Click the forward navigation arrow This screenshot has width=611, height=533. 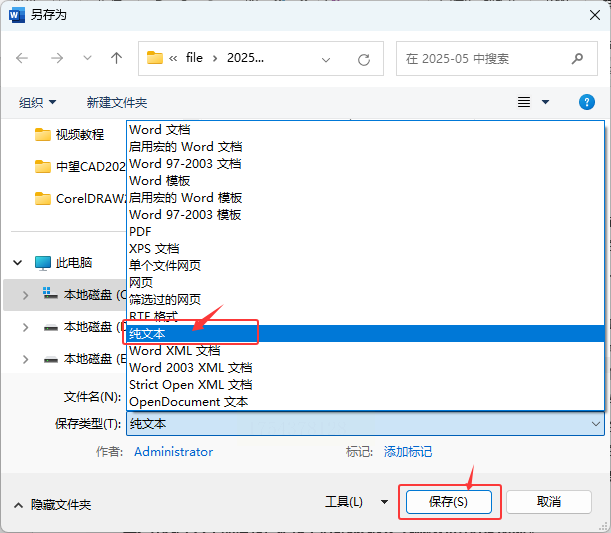57,58
